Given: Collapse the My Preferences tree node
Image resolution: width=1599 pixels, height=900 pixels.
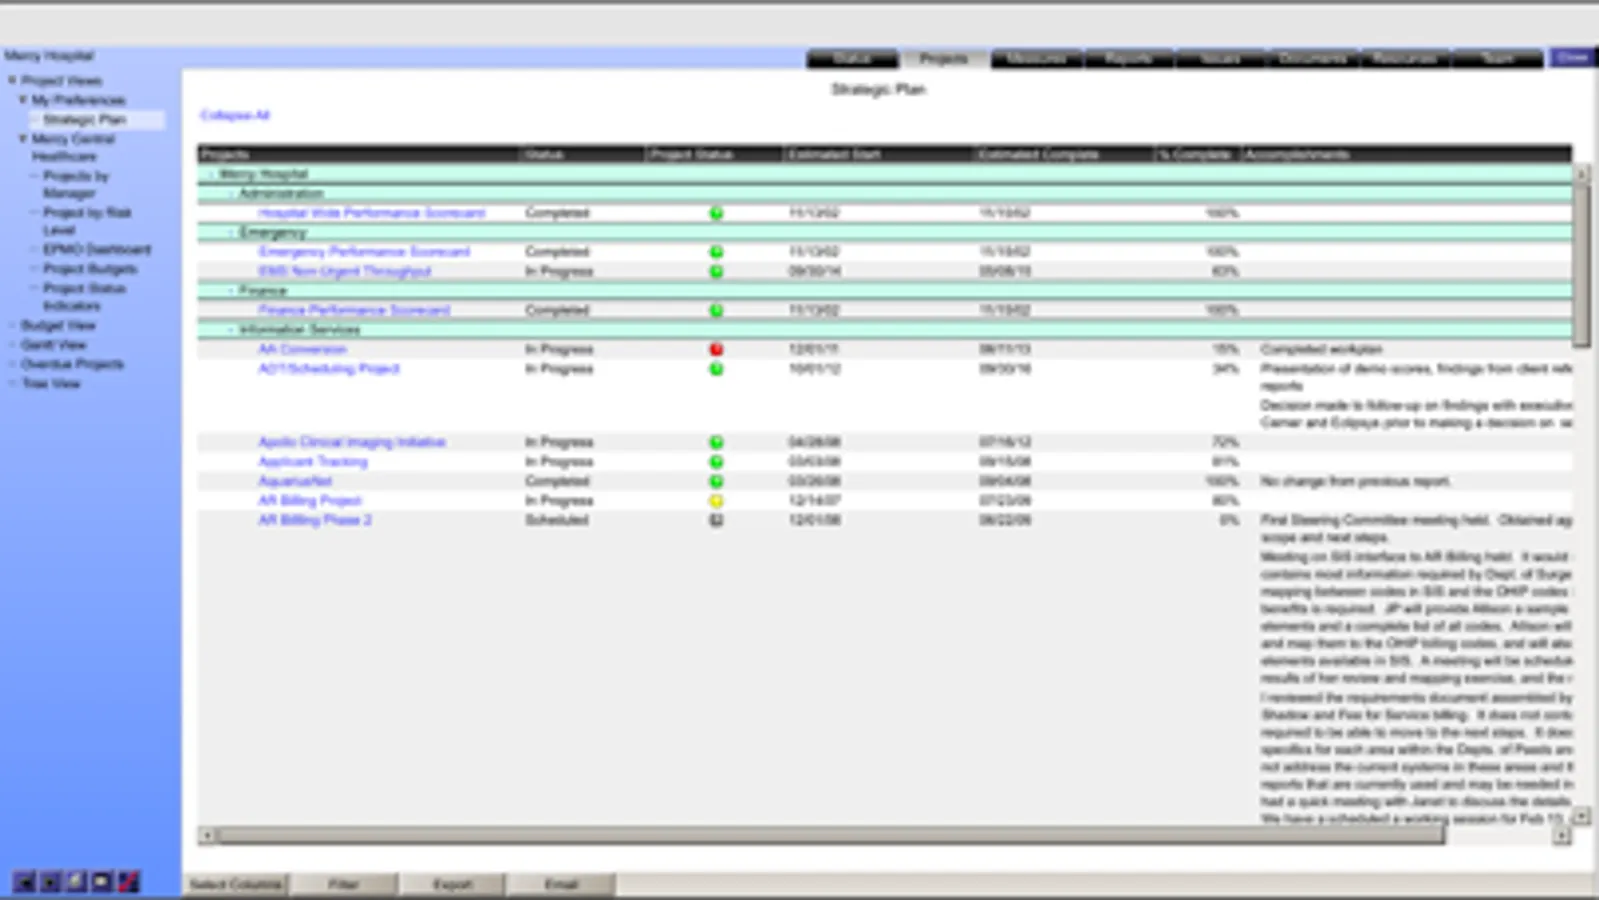Looking at the screenshot, I should tap(23, 100).
